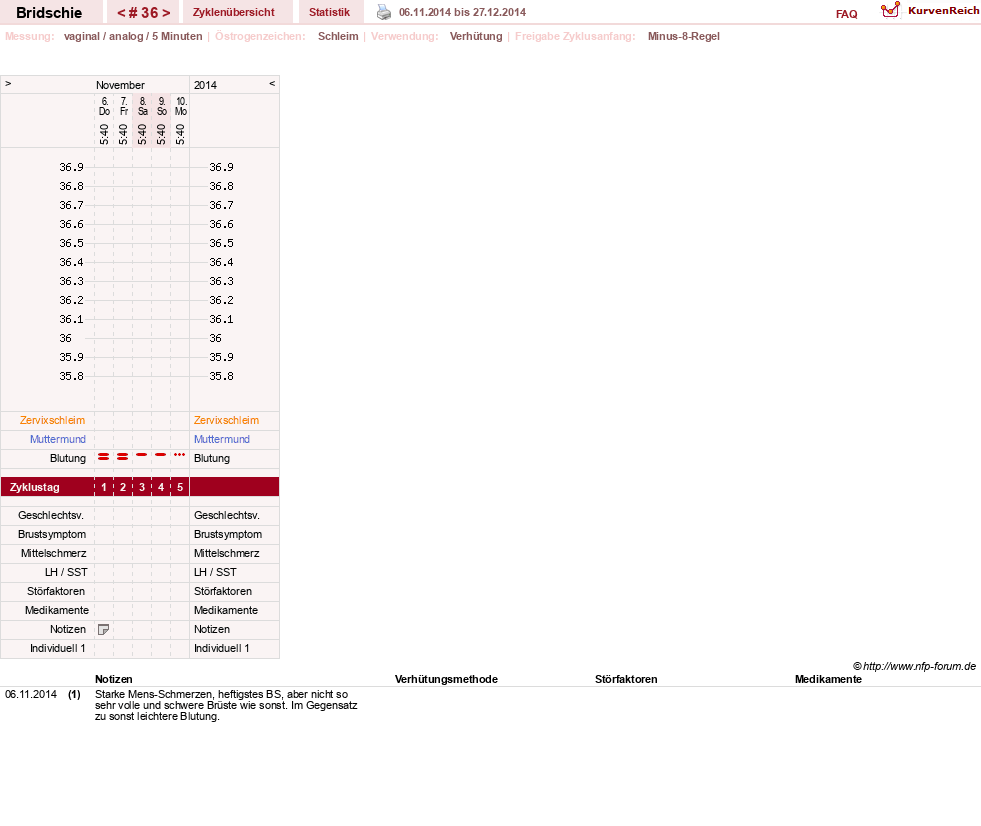Click the November month header
This screenshot has width=981, height=826.
pos(120,85)
